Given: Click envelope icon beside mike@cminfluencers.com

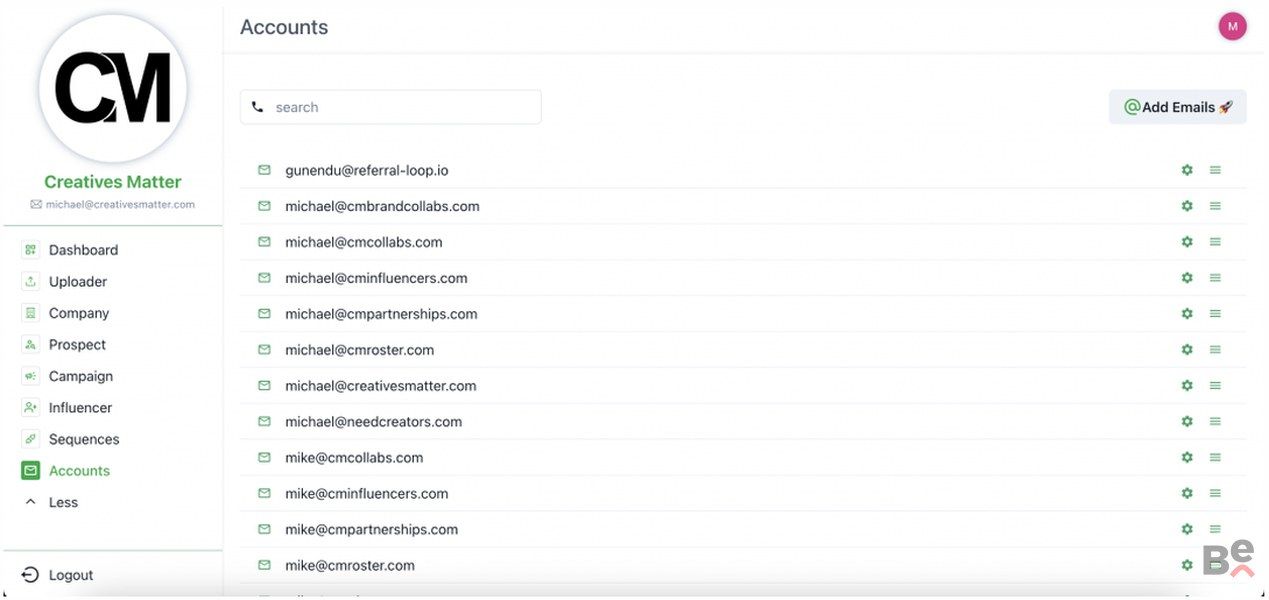Looking at the screenshot, I should pyautogui.click(x=264, y=493).
